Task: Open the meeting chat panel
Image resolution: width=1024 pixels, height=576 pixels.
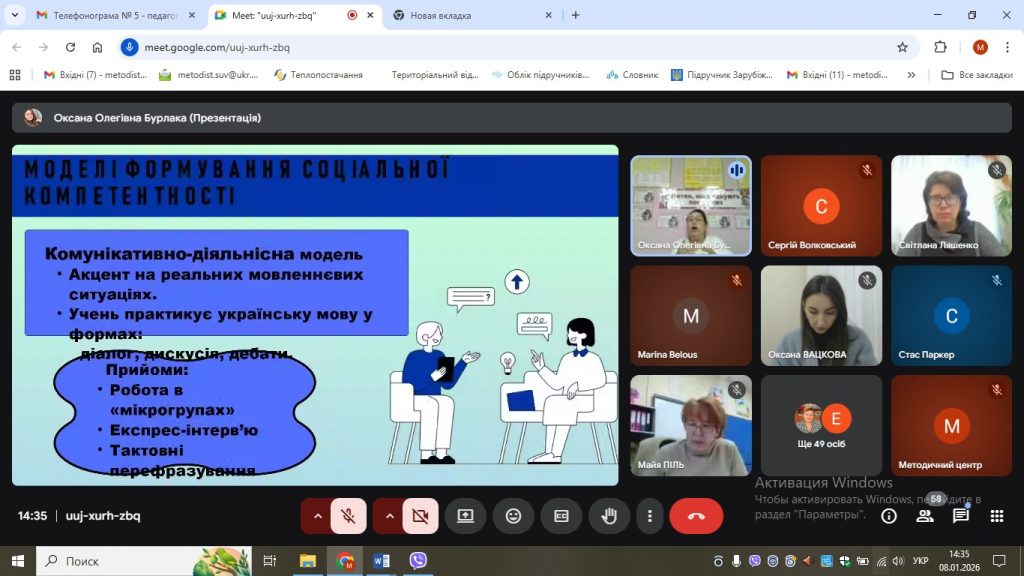Action: (x=960, y=516)
